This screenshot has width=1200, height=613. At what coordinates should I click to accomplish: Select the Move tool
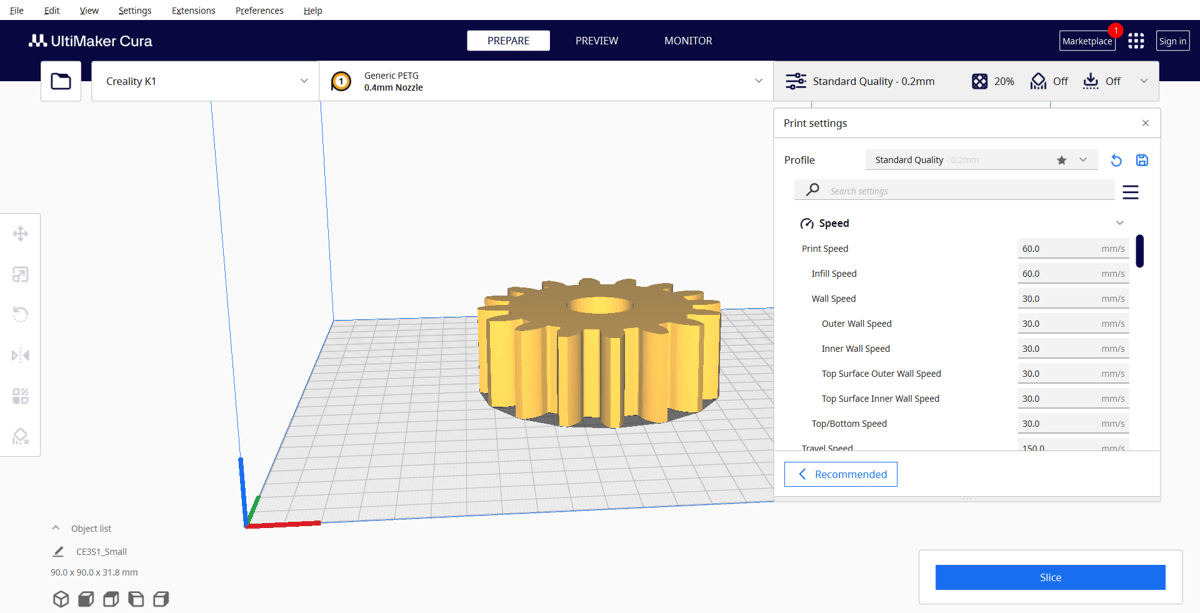click(x=20, y=234)
